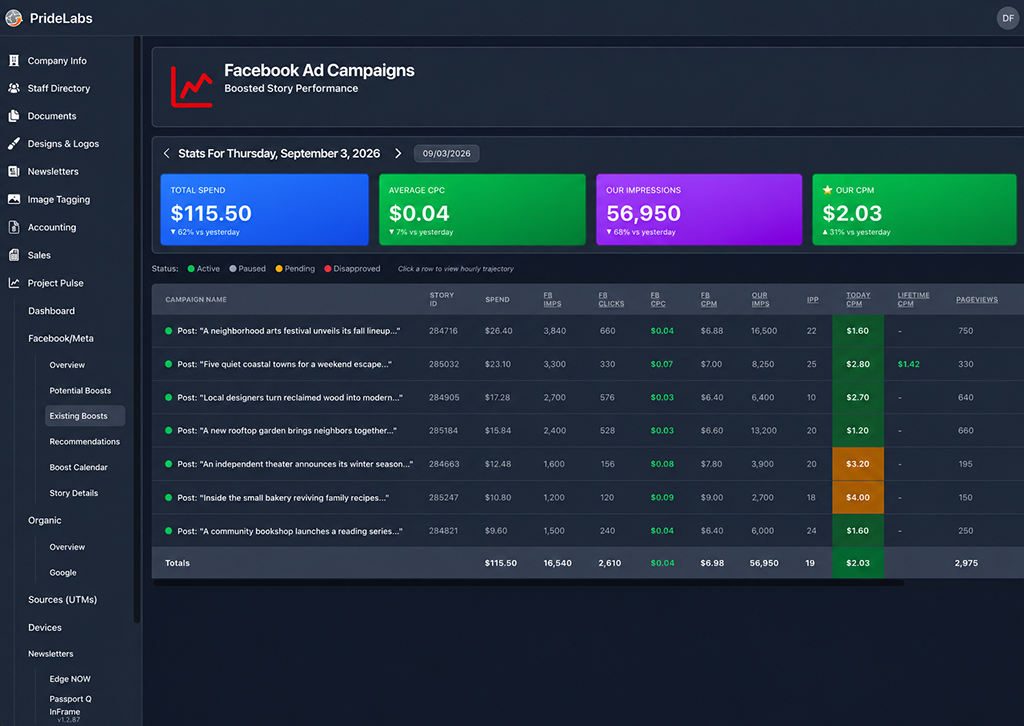The width and height of the screenshot is (1024, 726).
Task: Open independent theater winter season campaign row
Action: pyautogui.click(x=588, y=464)
